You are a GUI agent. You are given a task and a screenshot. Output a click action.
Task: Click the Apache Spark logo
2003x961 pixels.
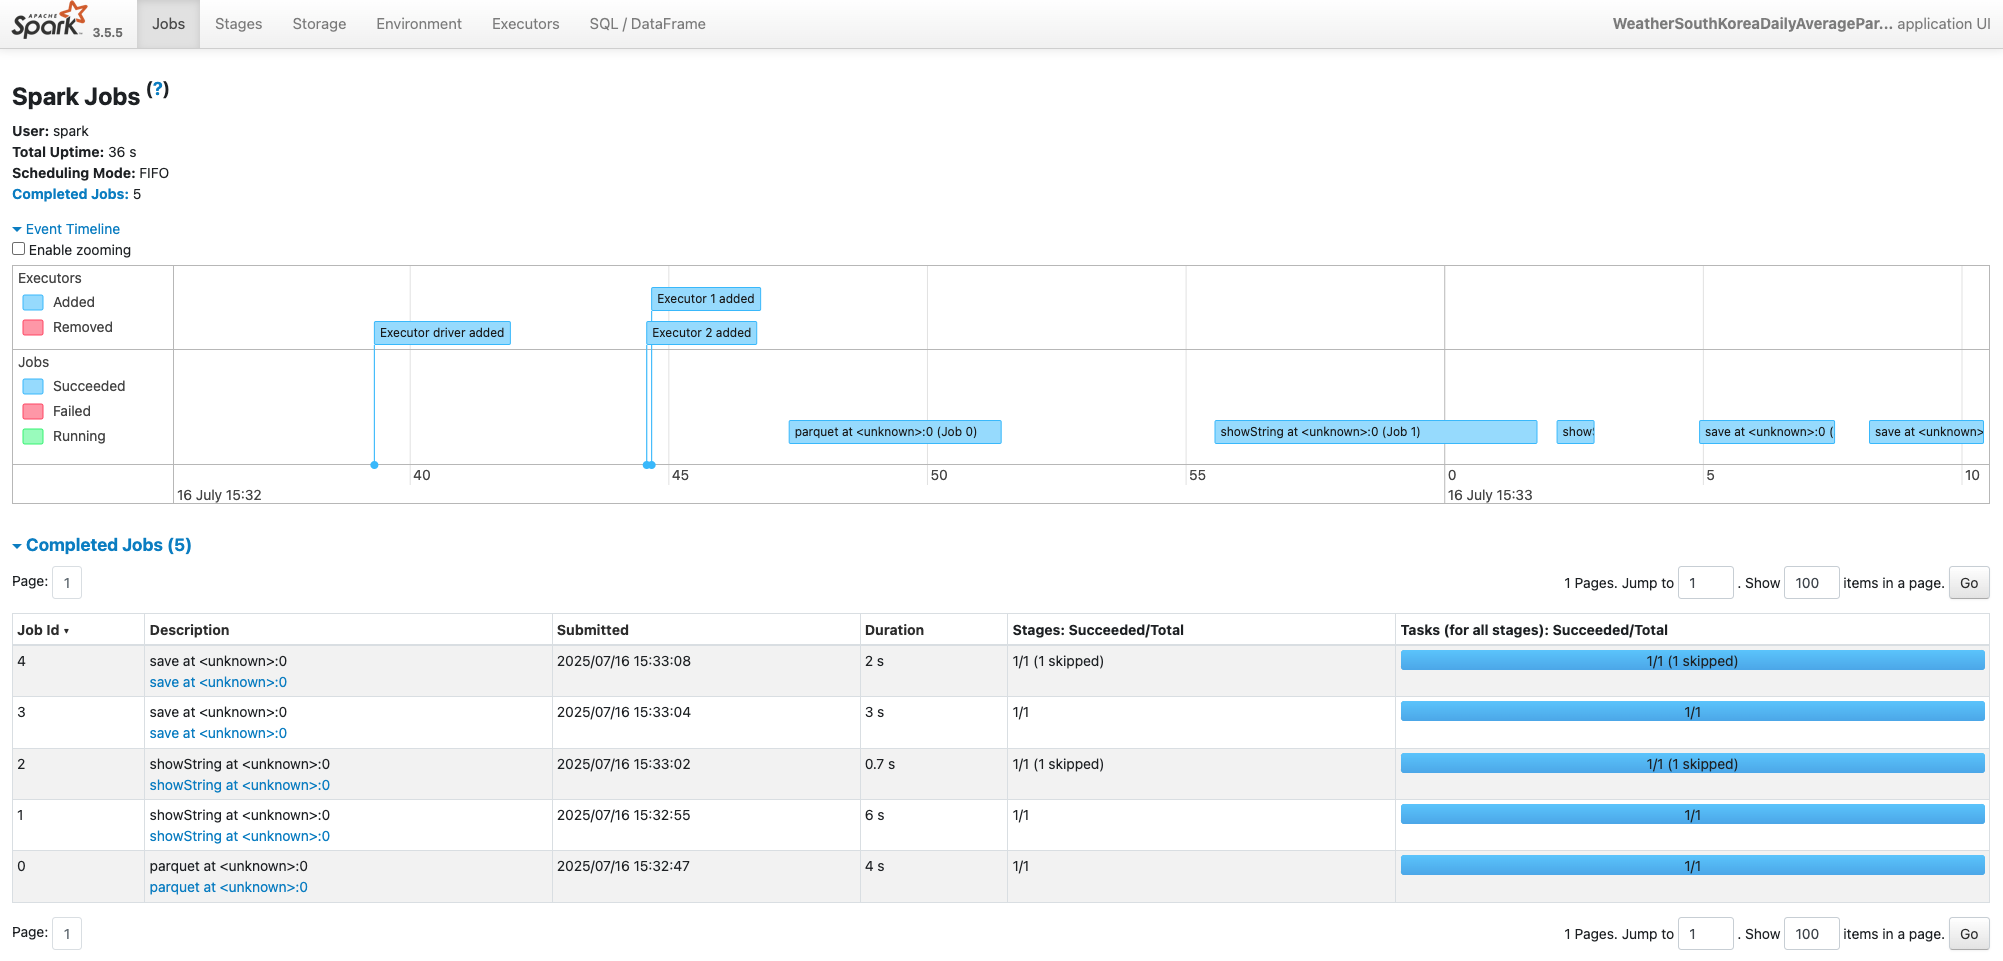[x=50, y=20]
